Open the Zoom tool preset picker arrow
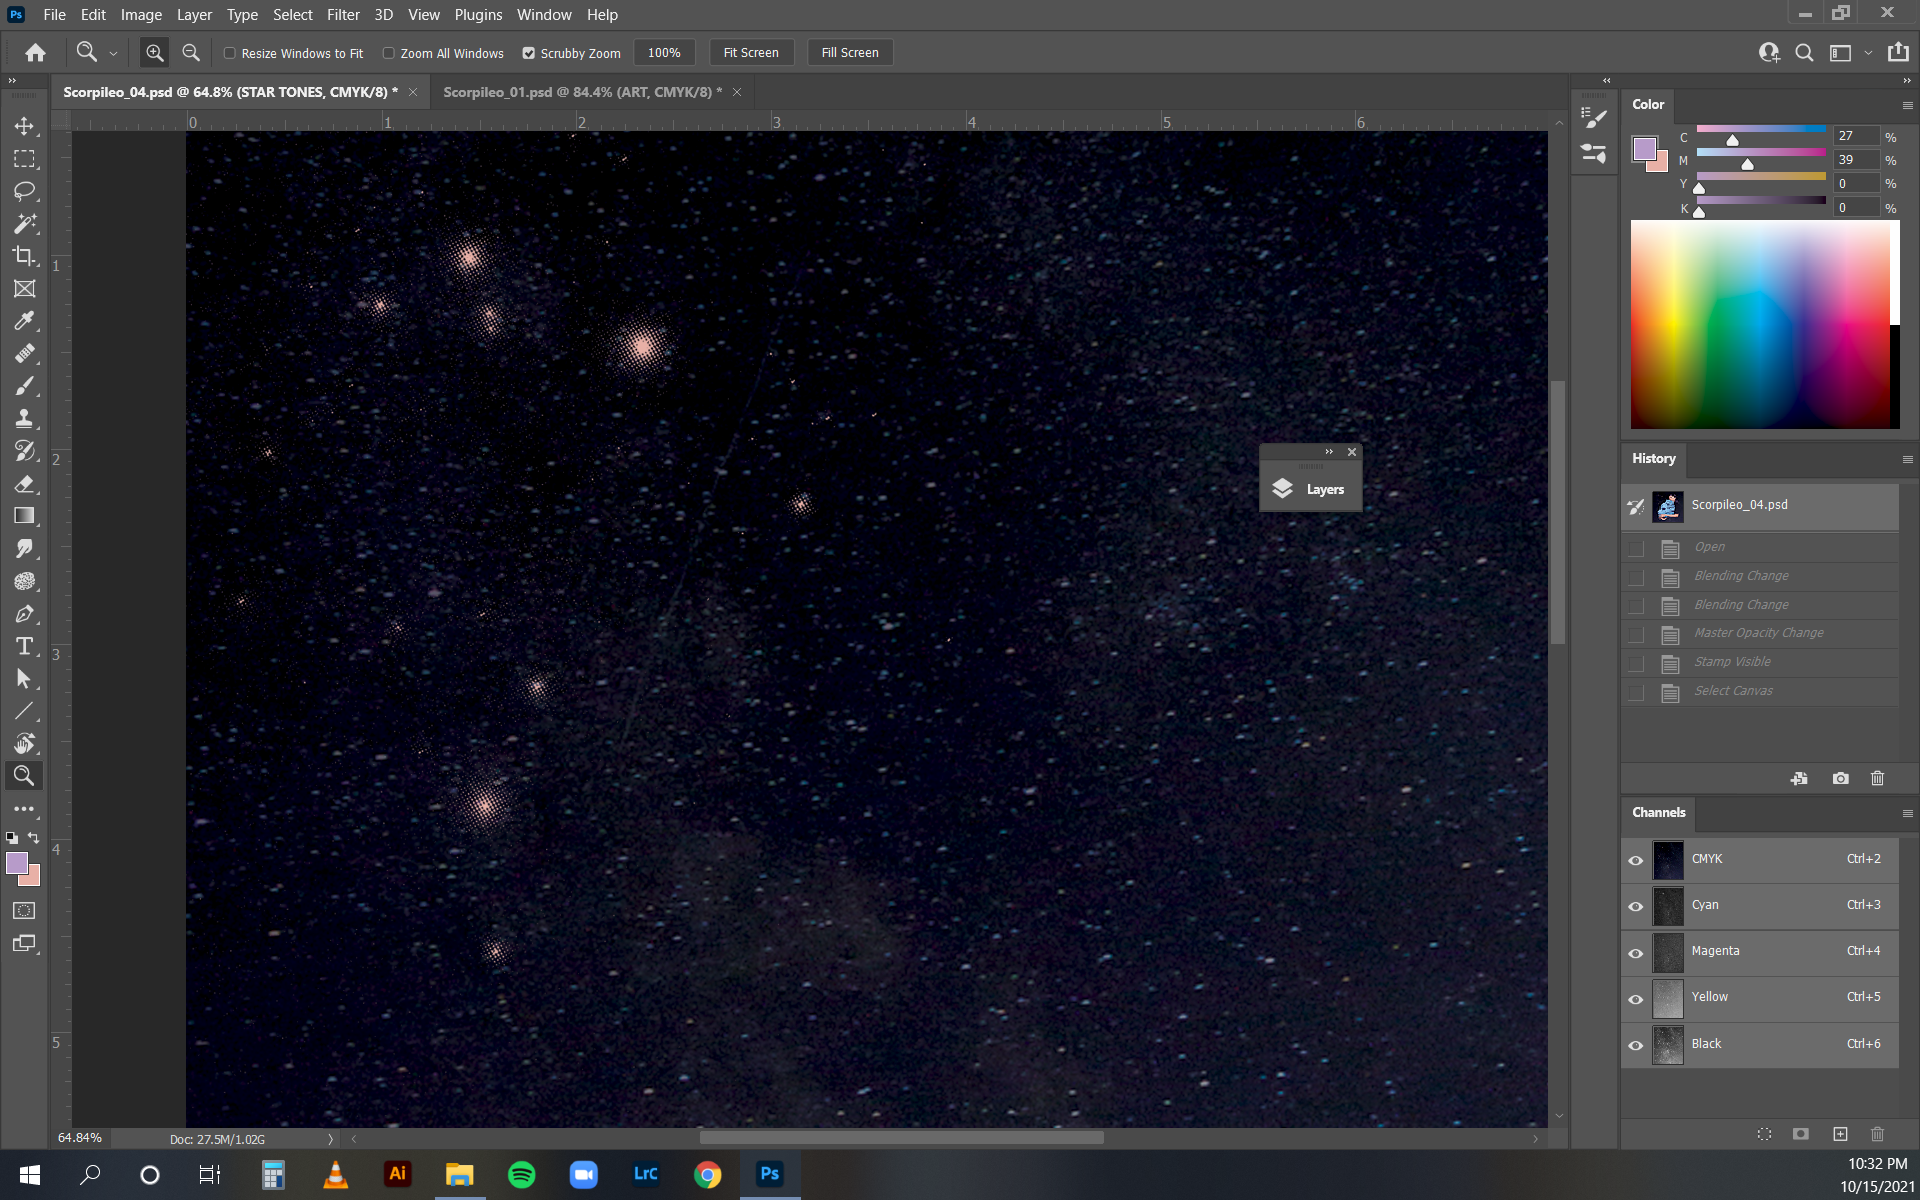Image resolution: width=1920 pixels, height=1200 pixels. click(113, 53)
